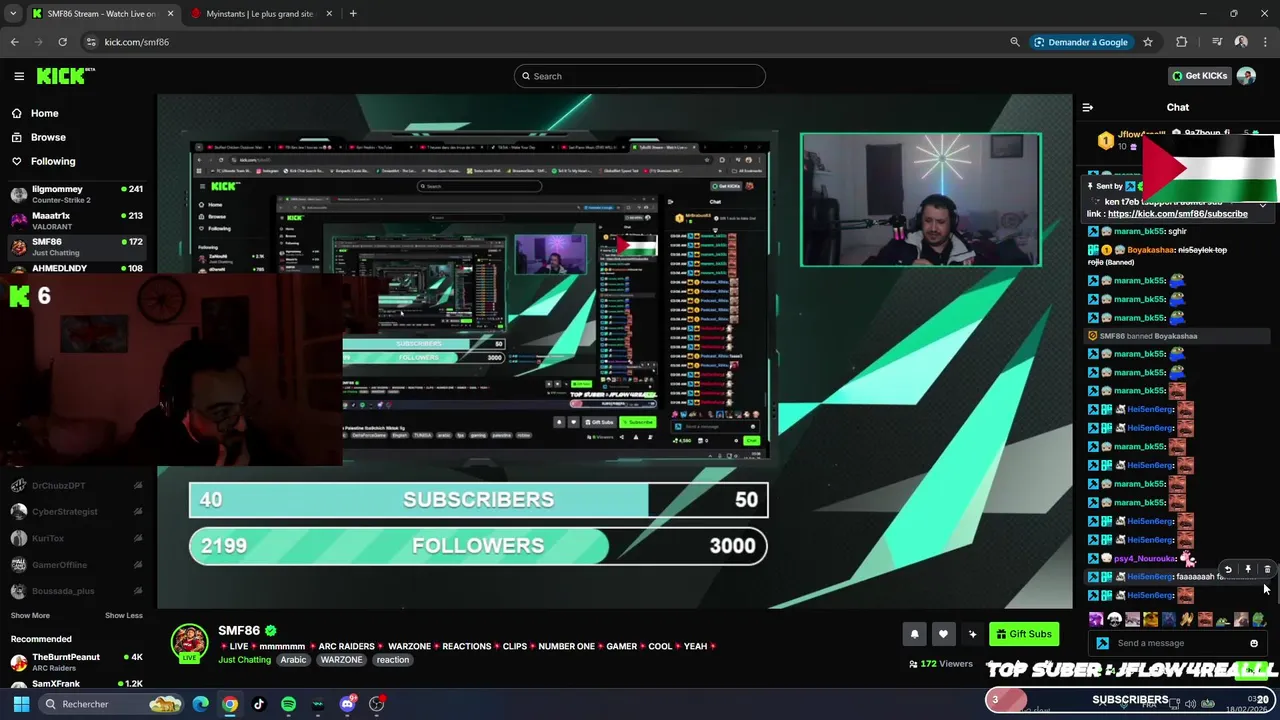Screen dimensions: 1280x720
Task: Click the address bar kick.com/smf86
Action: [x=137, y=42]
